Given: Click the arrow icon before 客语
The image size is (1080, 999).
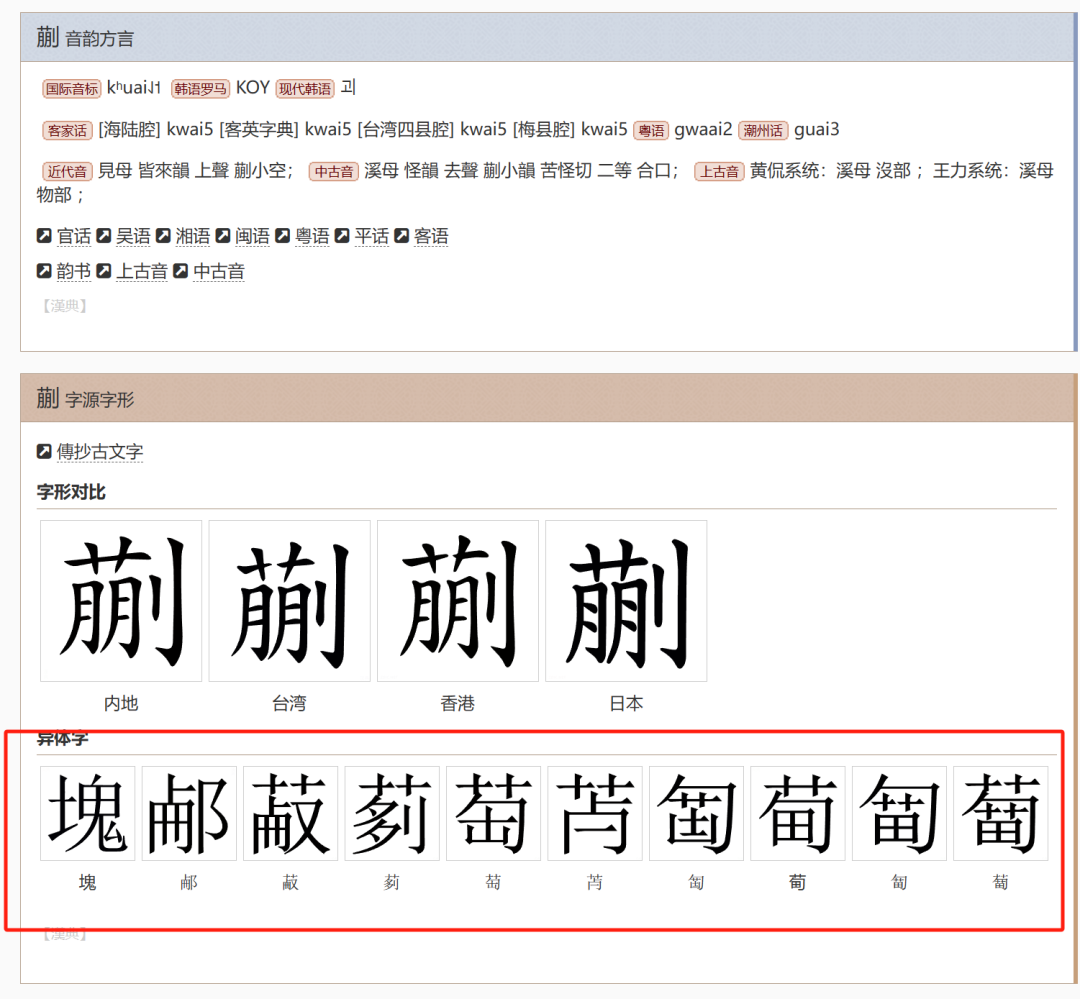Looking at the screenshot, I should tap(402, 236).
